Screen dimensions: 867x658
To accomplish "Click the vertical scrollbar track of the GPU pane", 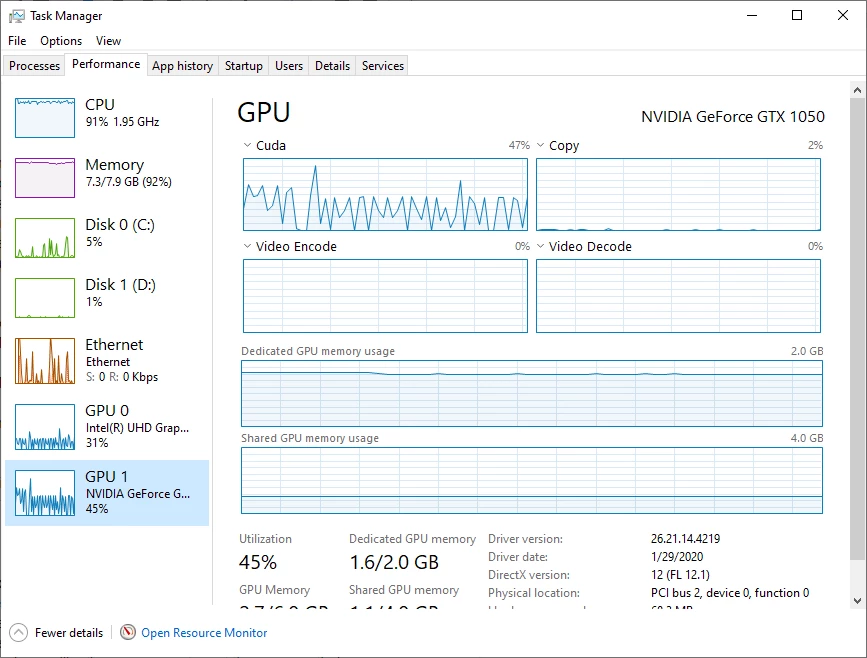I will (x=857, y=346).
